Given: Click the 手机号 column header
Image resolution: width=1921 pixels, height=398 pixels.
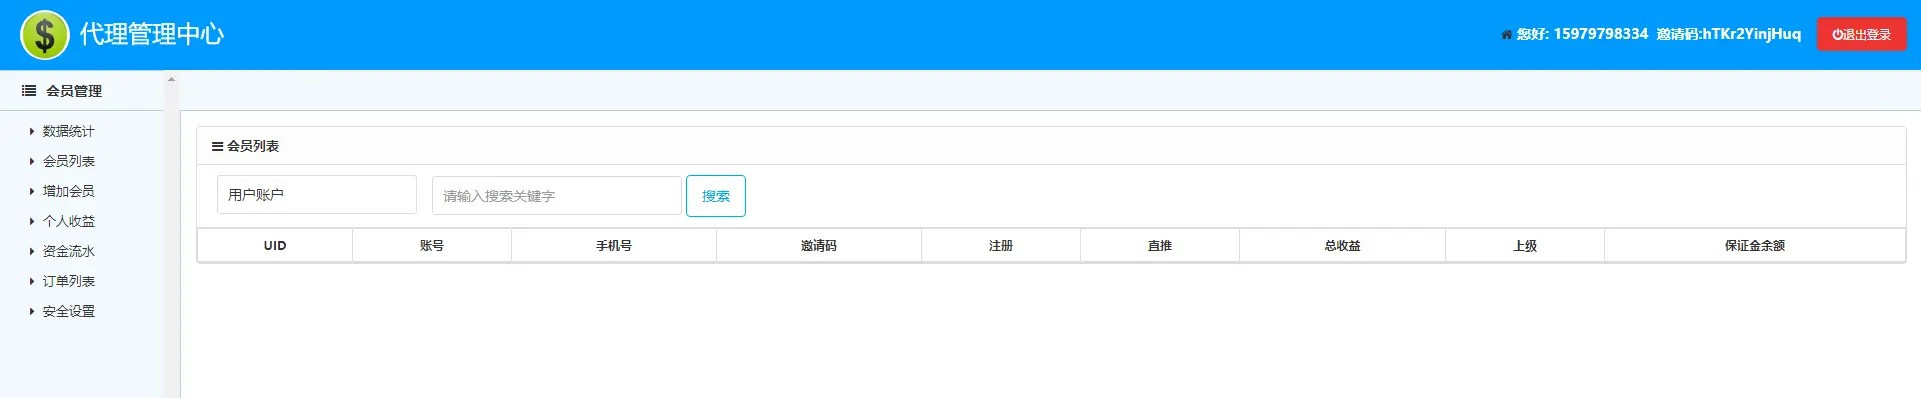Looking at the screenshot, I should pos(614,246).
